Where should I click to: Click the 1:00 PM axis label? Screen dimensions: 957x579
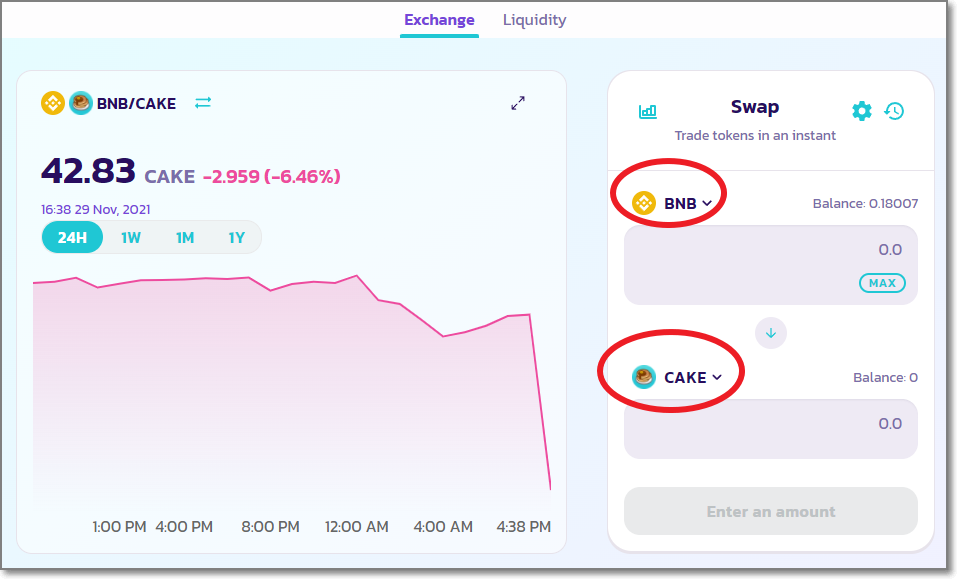coord(119,527)
